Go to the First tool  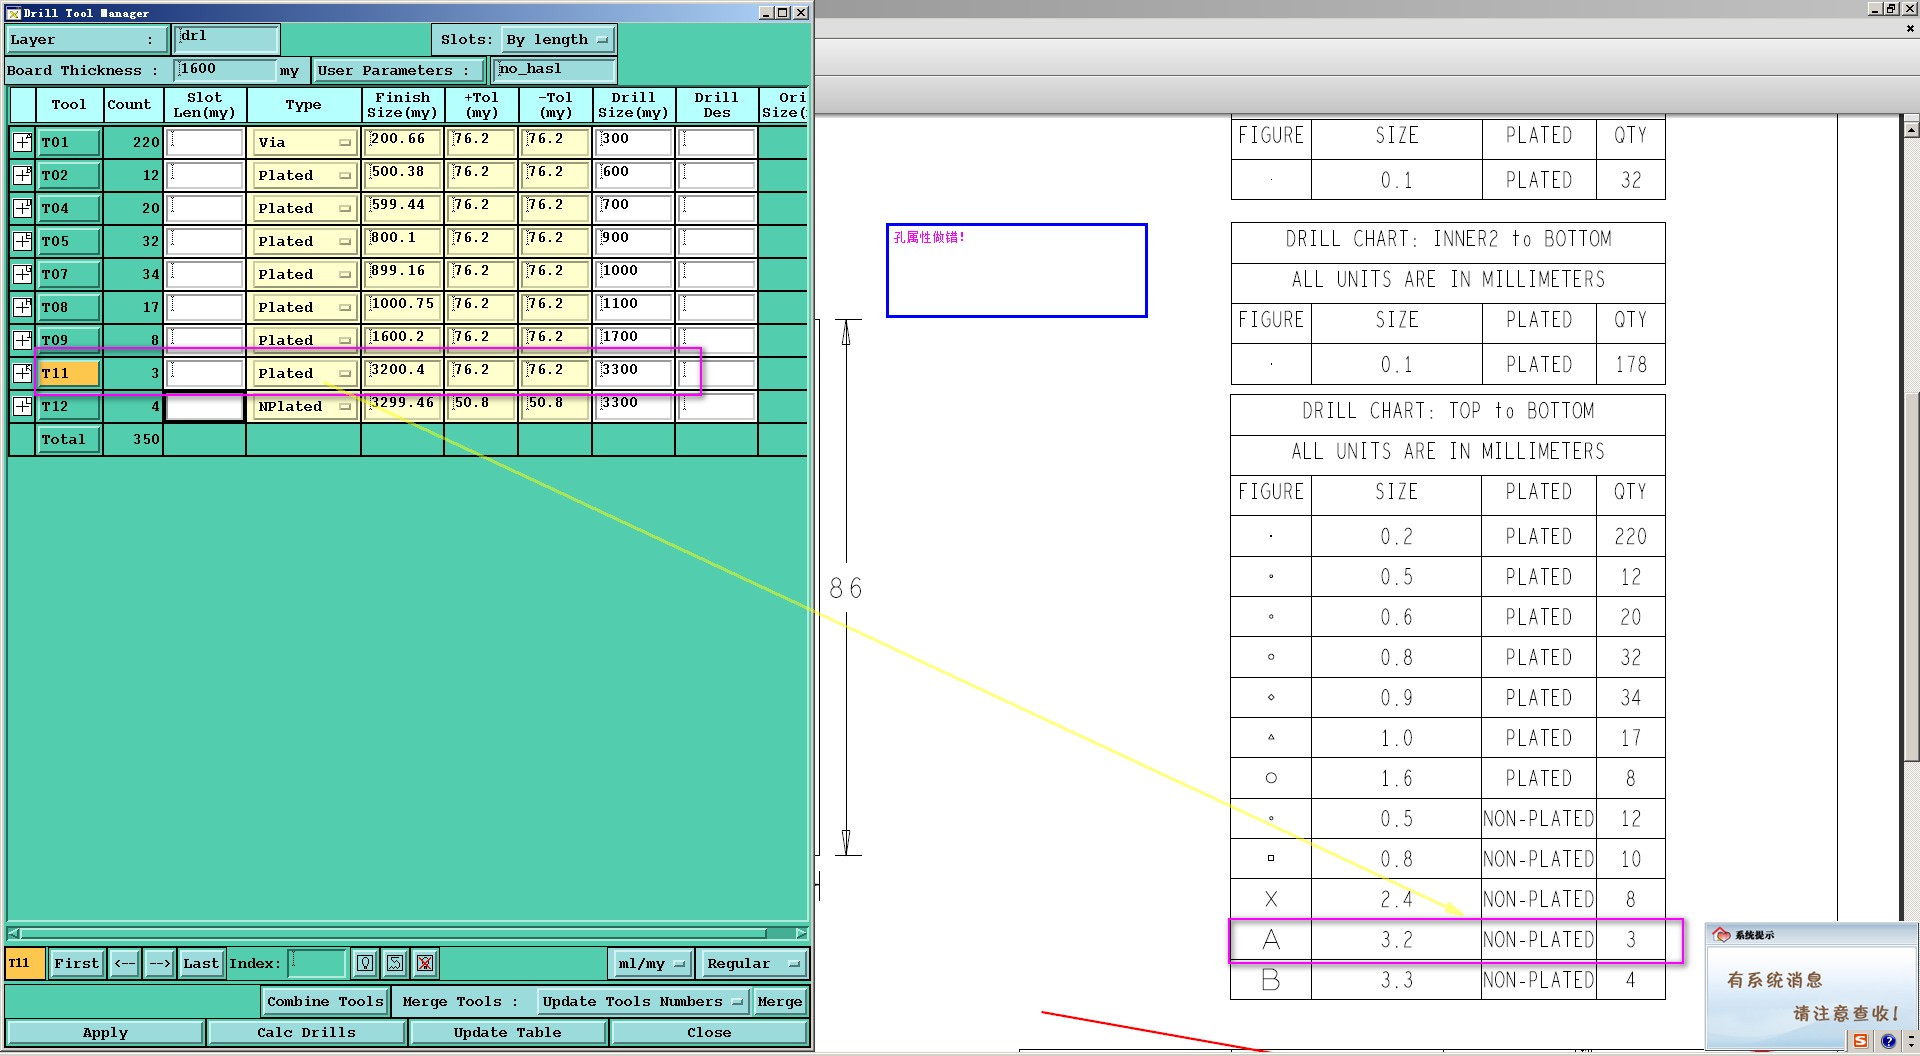[77, 964]
